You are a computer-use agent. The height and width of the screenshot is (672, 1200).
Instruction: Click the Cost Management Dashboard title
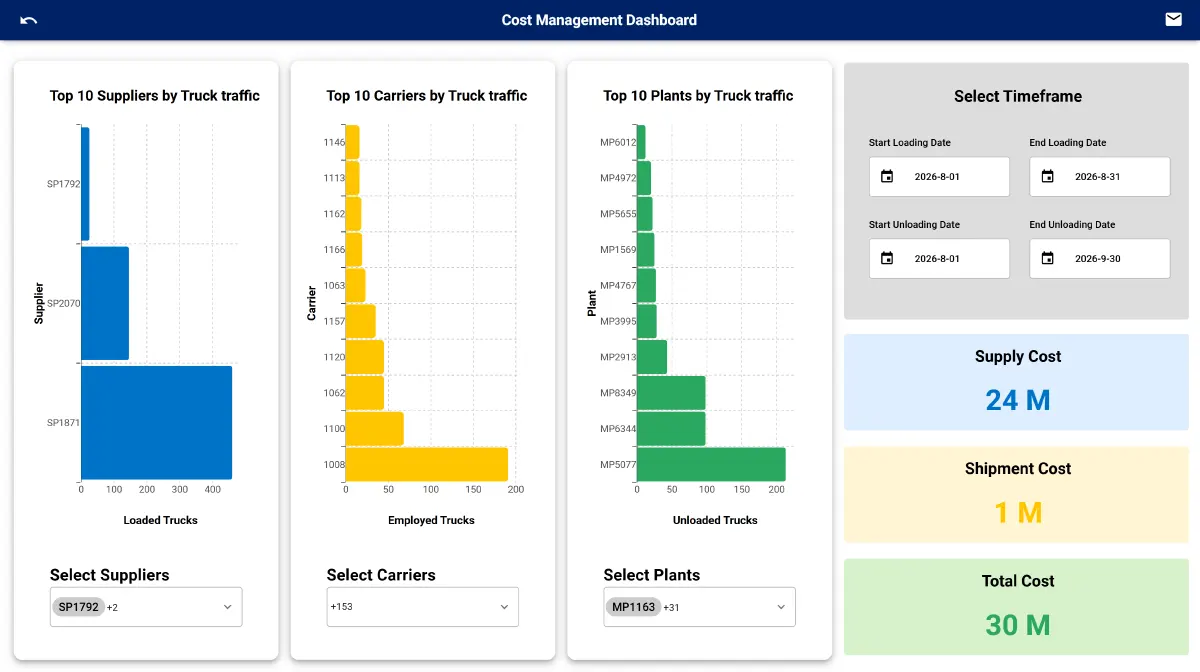click(599, 20)
